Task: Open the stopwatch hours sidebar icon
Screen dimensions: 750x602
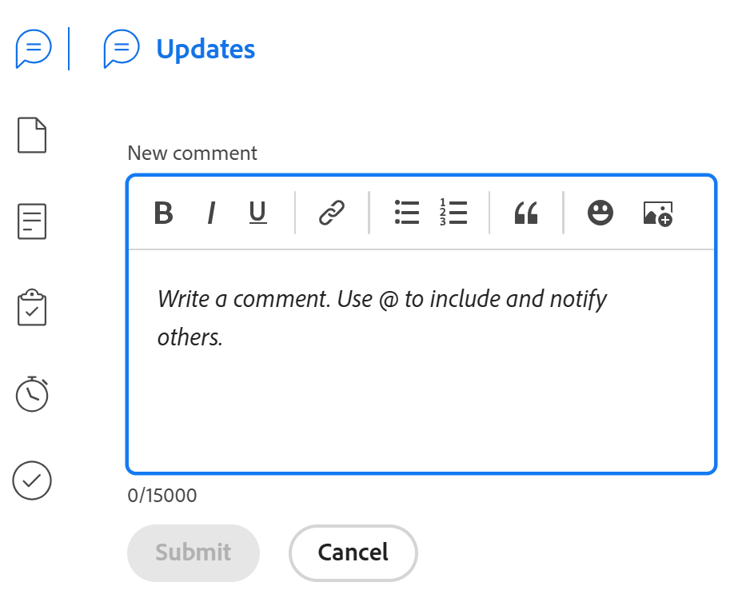Action: click(x=32, y=394)
